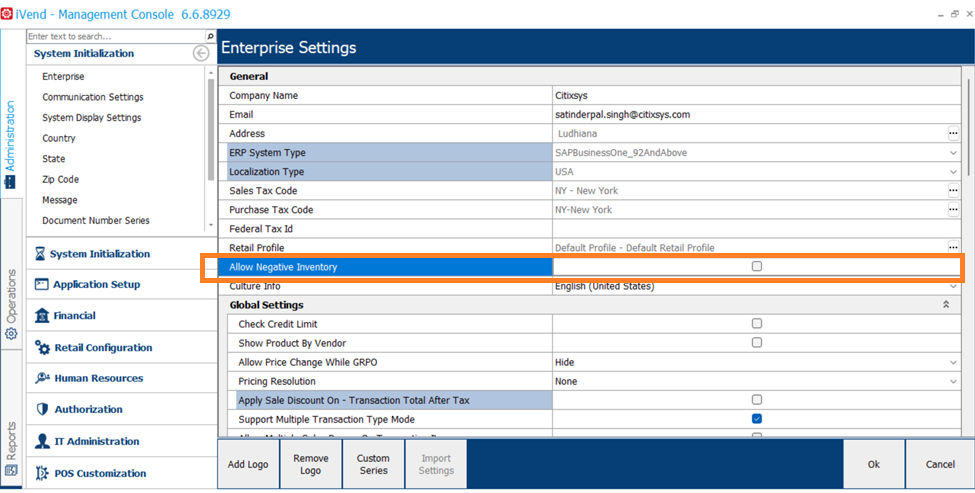
Task: Click the Cancel button
Action: (940, 464)
